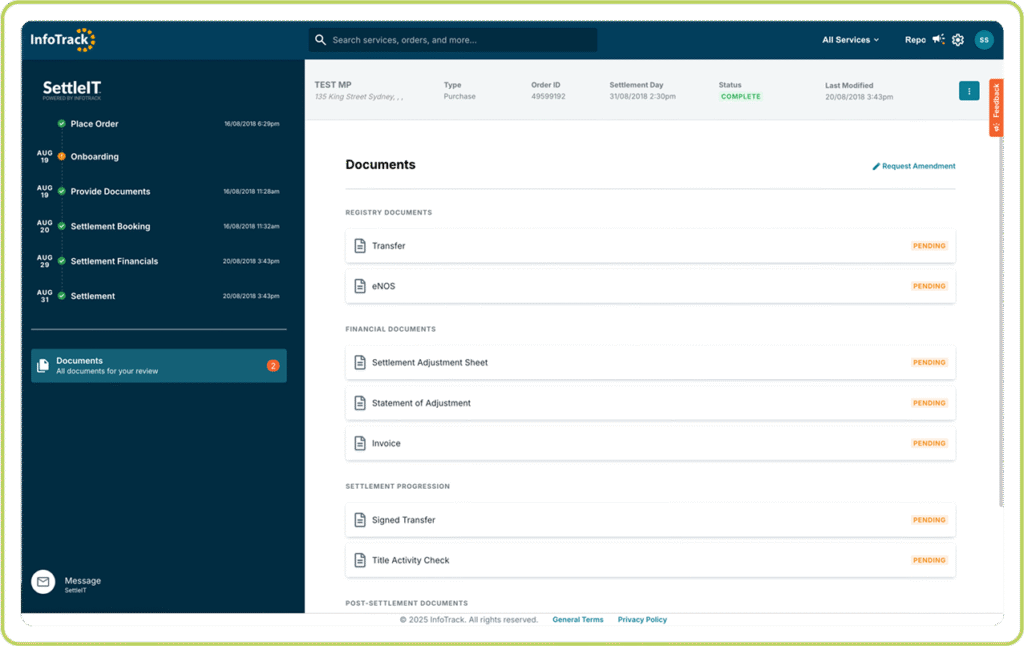Open the Settlement Adjustment Sheet row
The image size is (1024, 646).
tap(650, 363)
